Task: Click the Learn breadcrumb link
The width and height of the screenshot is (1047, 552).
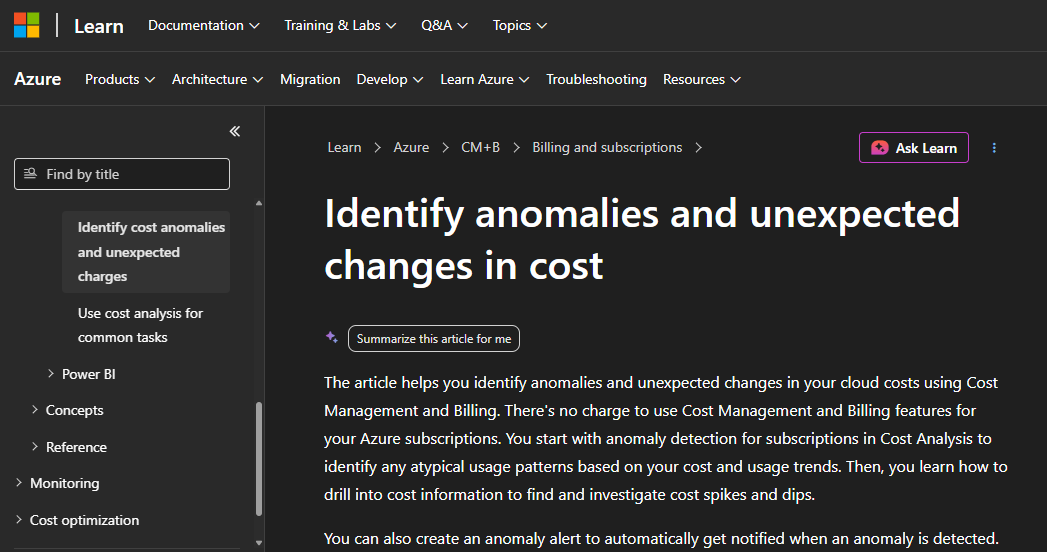Action: tap(344, 148)
